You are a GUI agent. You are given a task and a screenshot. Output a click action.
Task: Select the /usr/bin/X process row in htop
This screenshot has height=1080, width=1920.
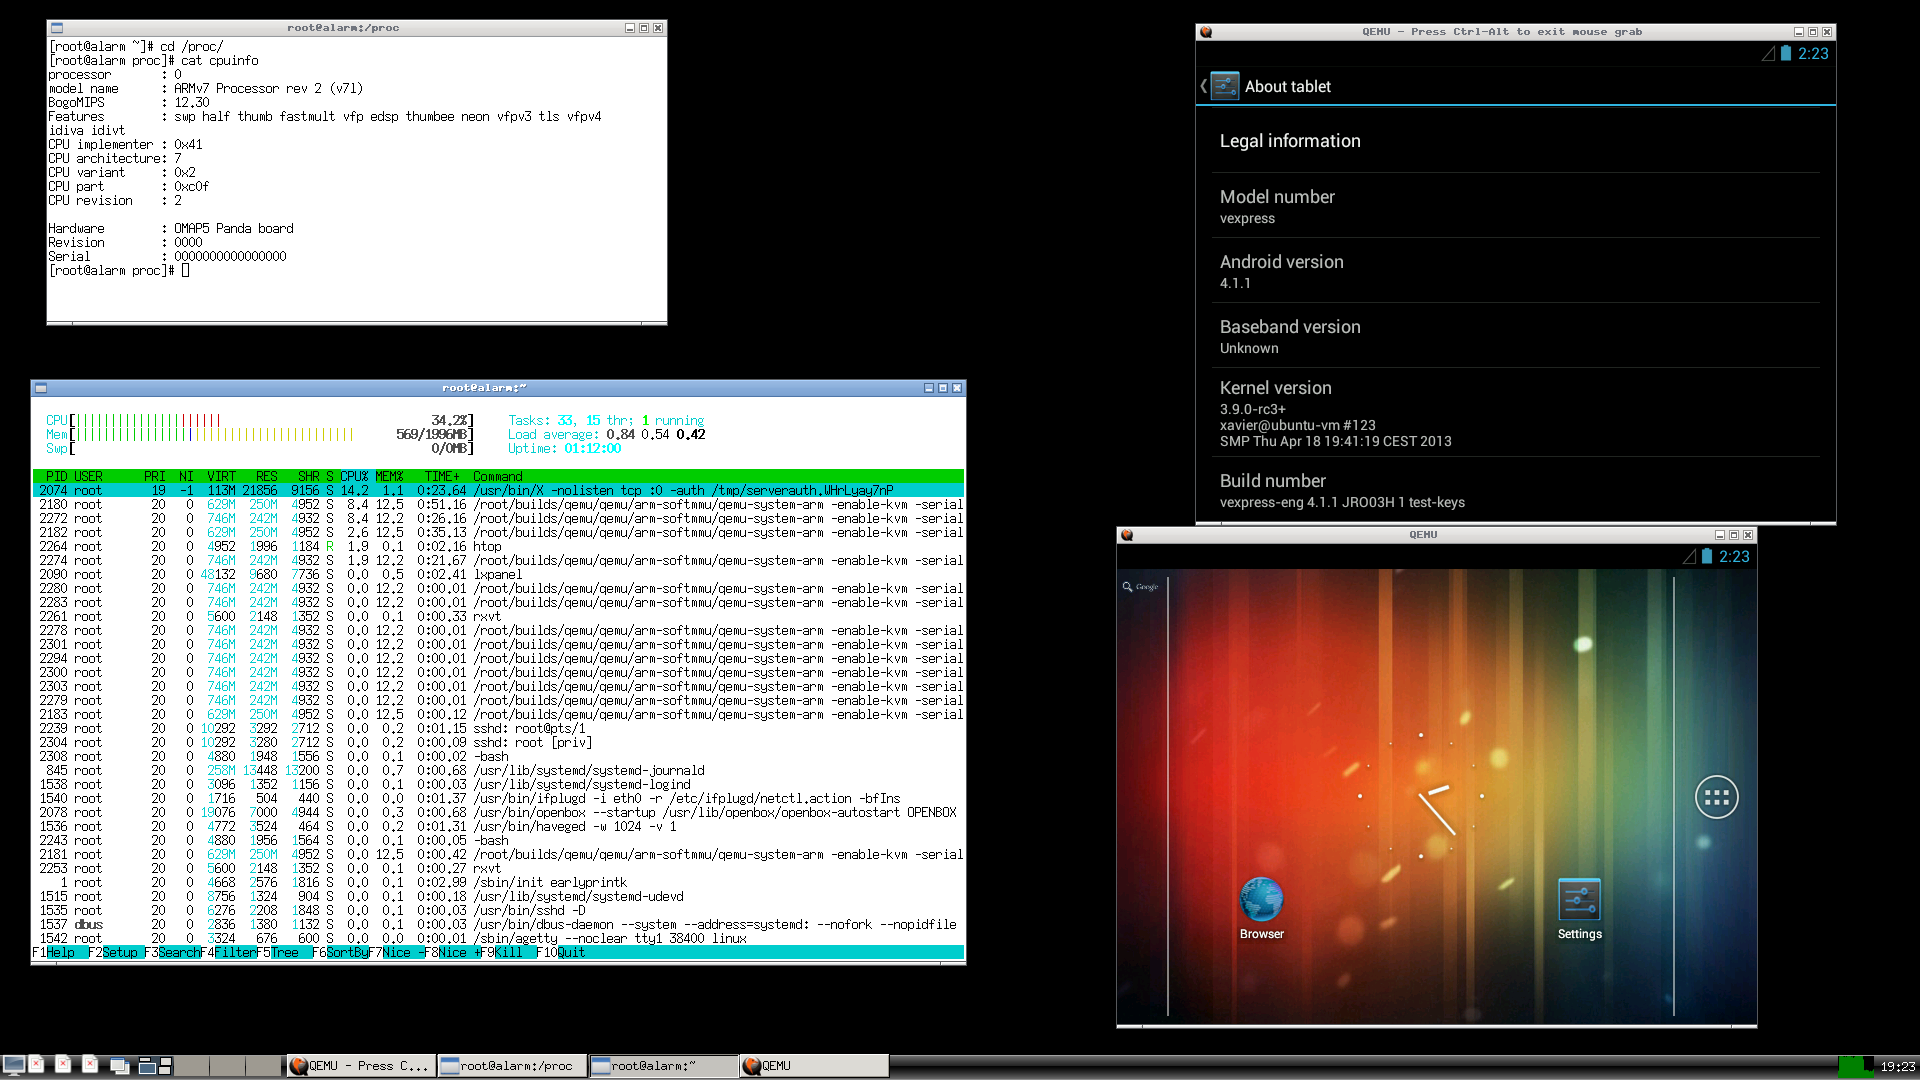[498, 491]
